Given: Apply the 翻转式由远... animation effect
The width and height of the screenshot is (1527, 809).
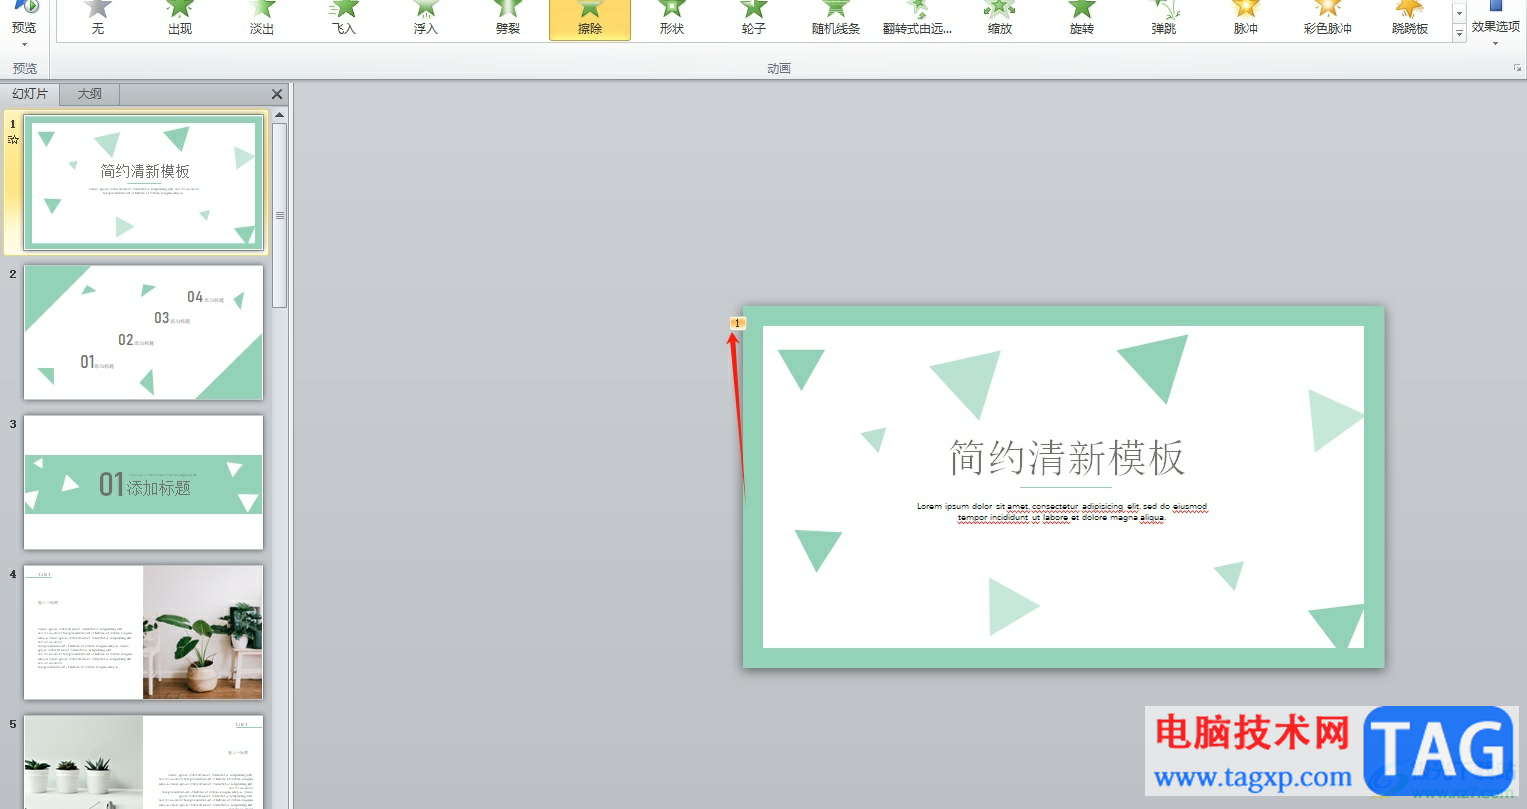Looking at the screenshot, I should pyautogui.click(x=918, y=19).
